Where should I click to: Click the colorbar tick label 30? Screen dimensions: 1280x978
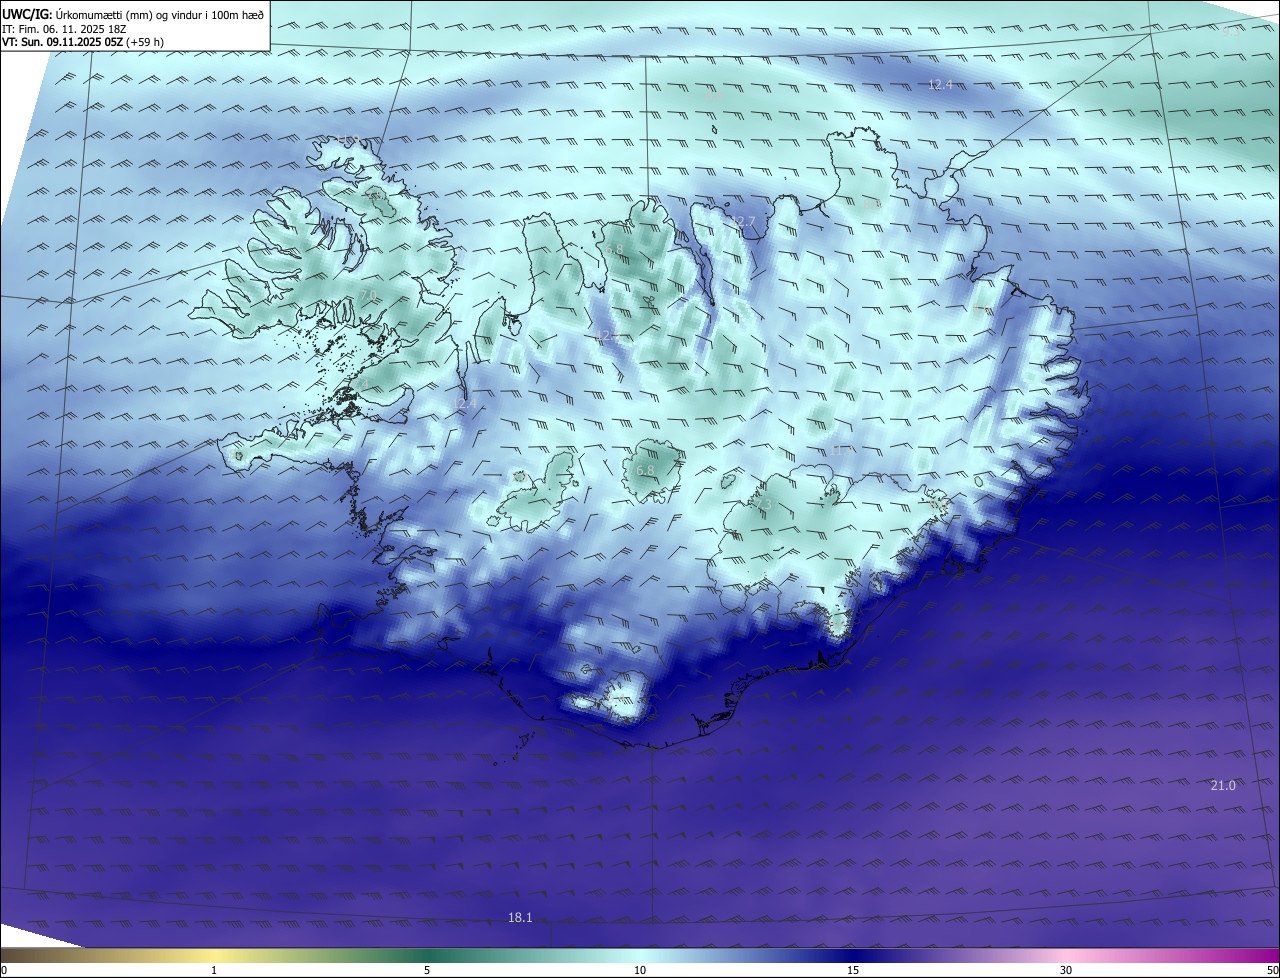(1066, 970)
